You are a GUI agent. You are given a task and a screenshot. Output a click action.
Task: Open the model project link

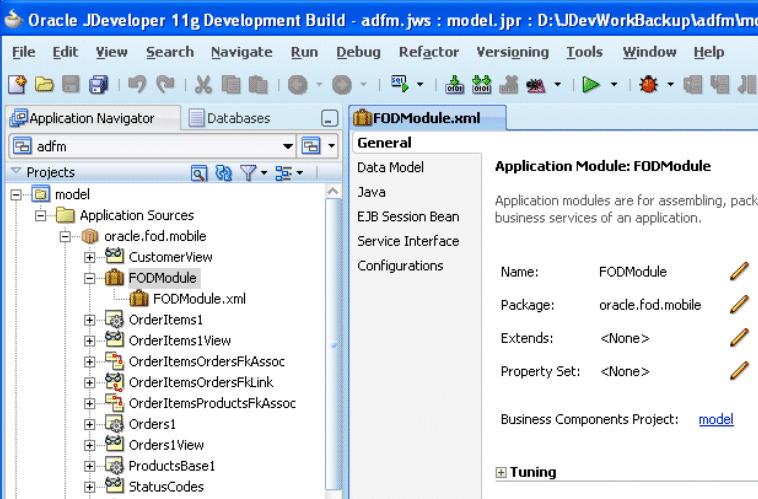point(716,419)
